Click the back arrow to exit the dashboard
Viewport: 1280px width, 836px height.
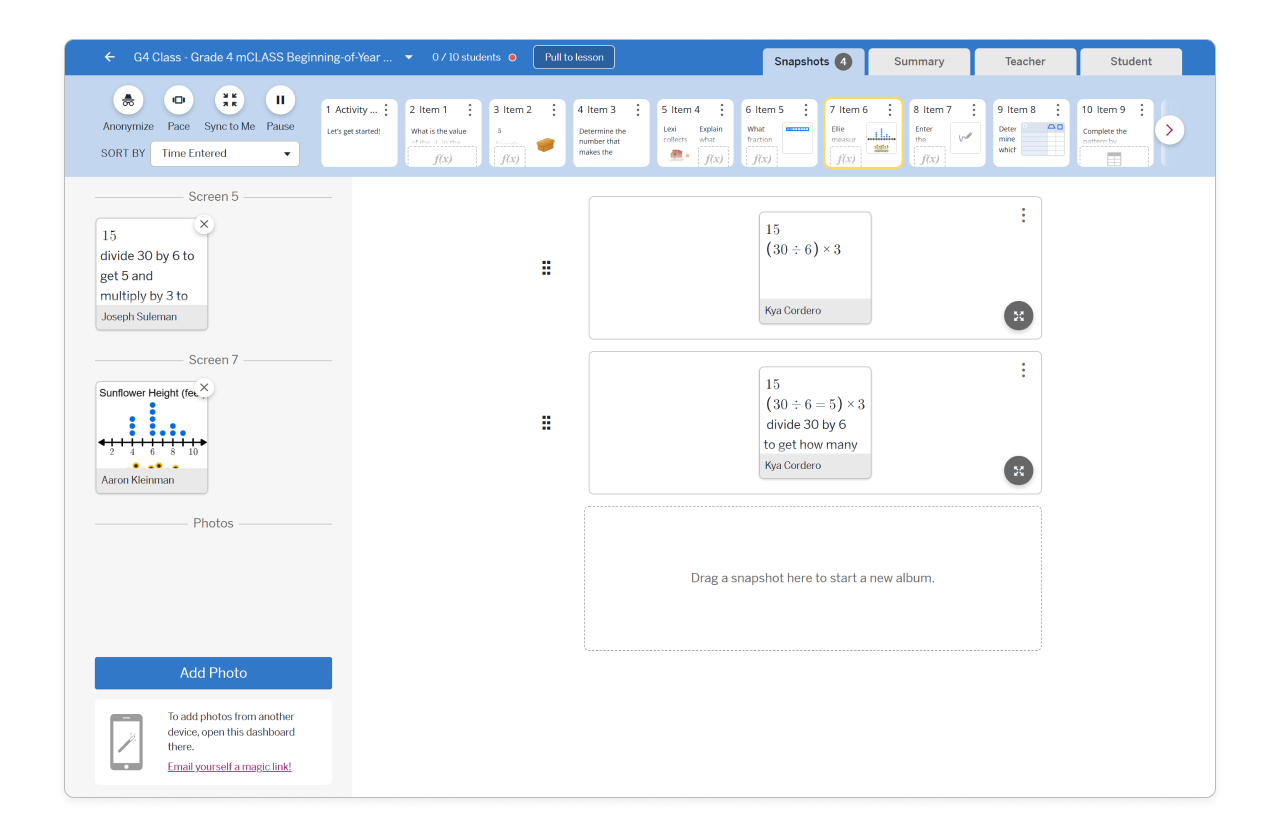pyautogui.click(x=109, y=57)
